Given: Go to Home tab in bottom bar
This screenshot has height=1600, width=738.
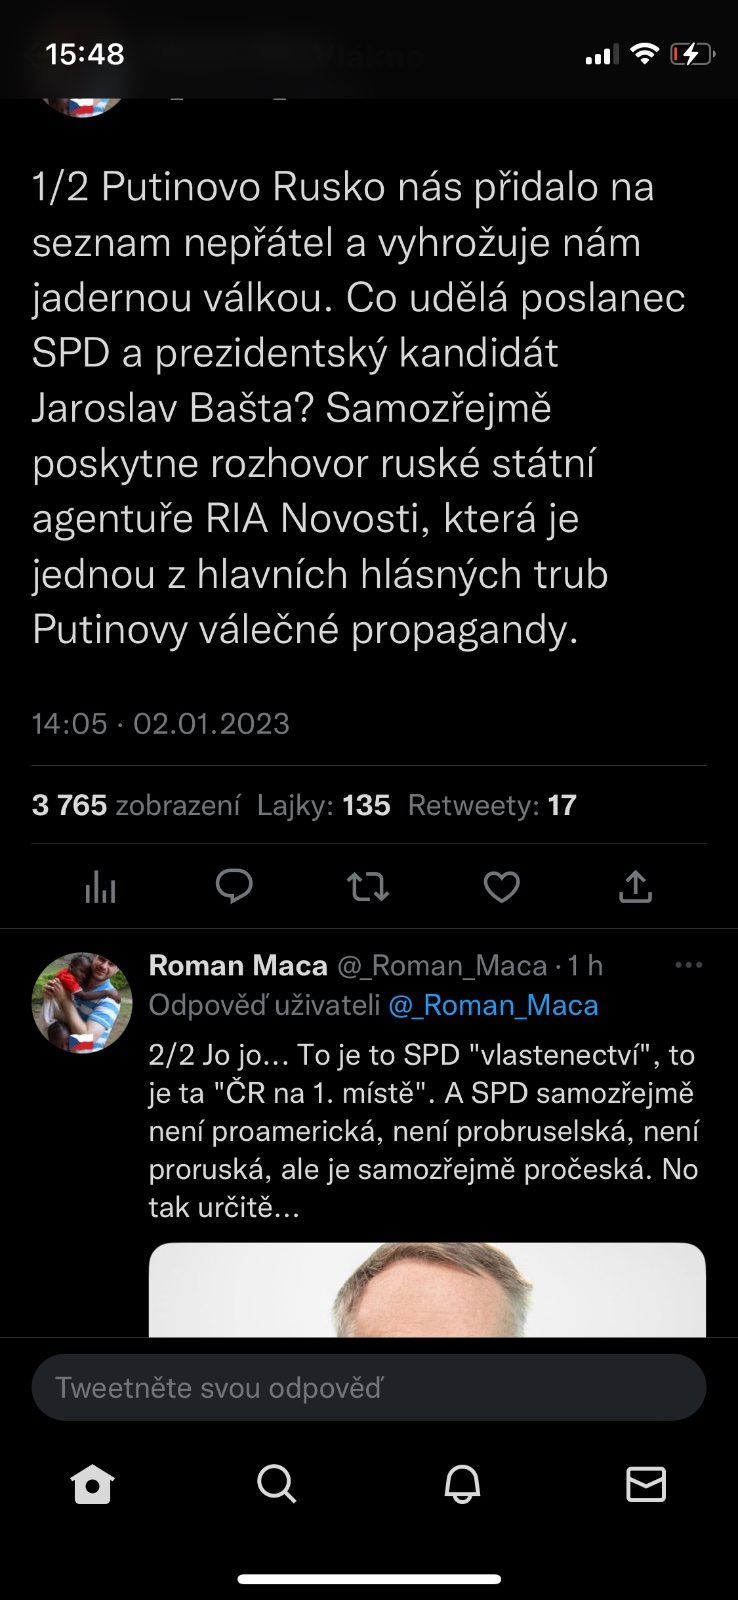Looking at the screenshot, I should click(92, 1484).
